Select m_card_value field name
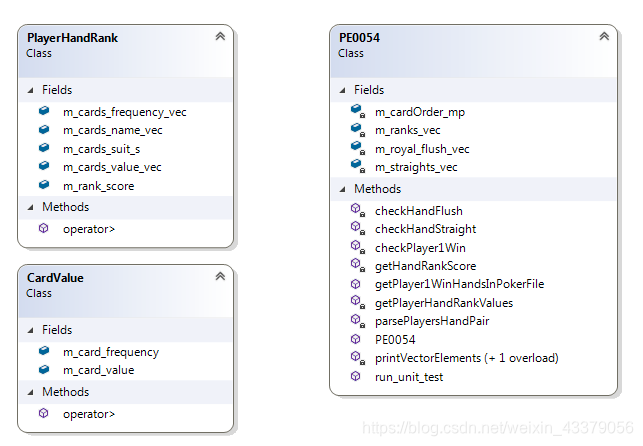643x446 pixels. click(x=98, y=370)
